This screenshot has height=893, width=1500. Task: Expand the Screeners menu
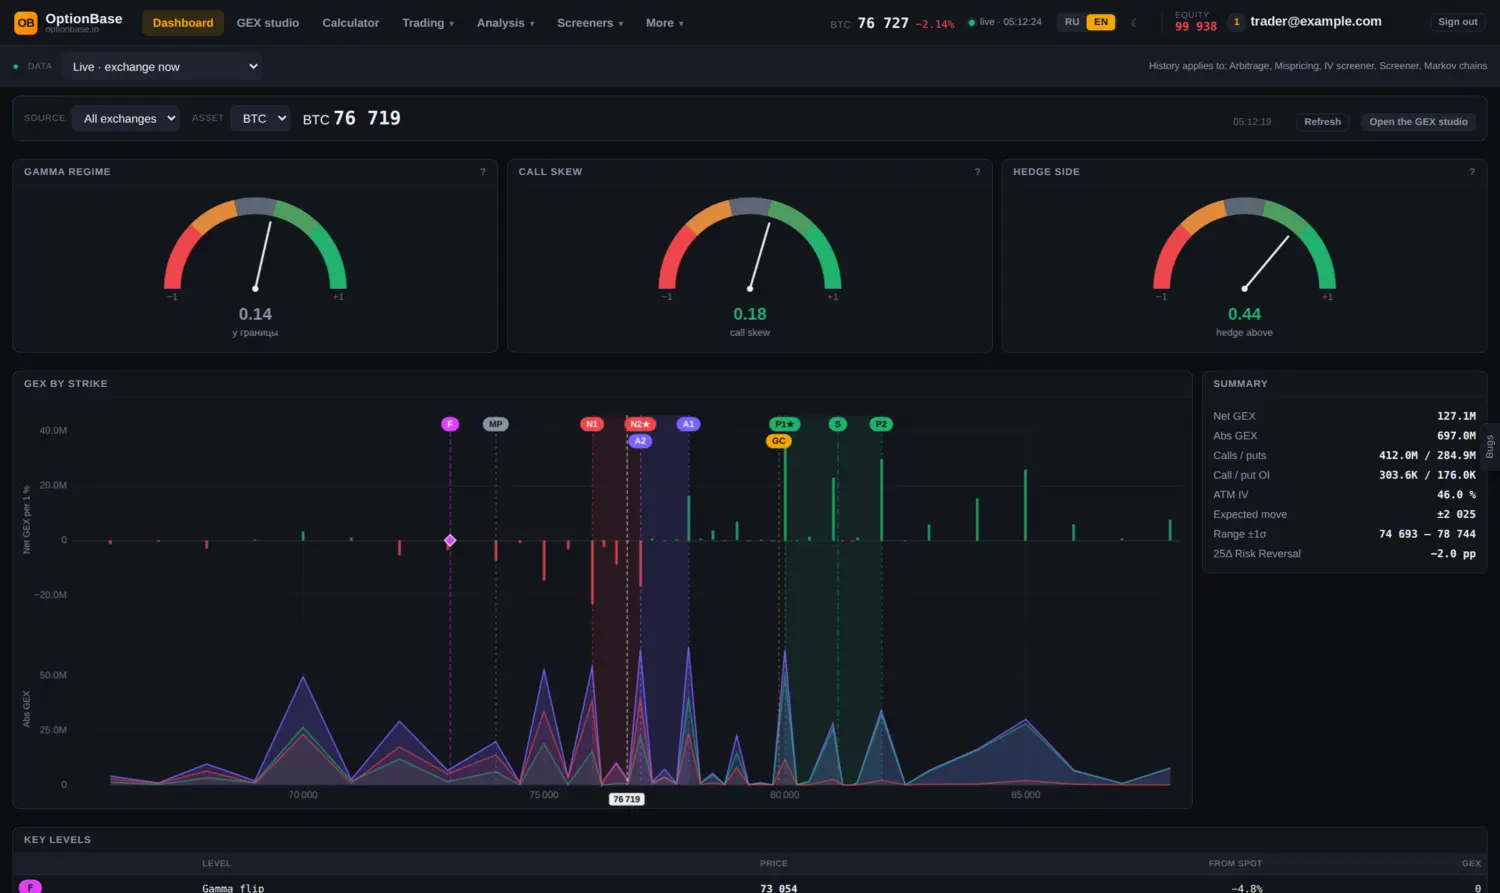point(590,23)
